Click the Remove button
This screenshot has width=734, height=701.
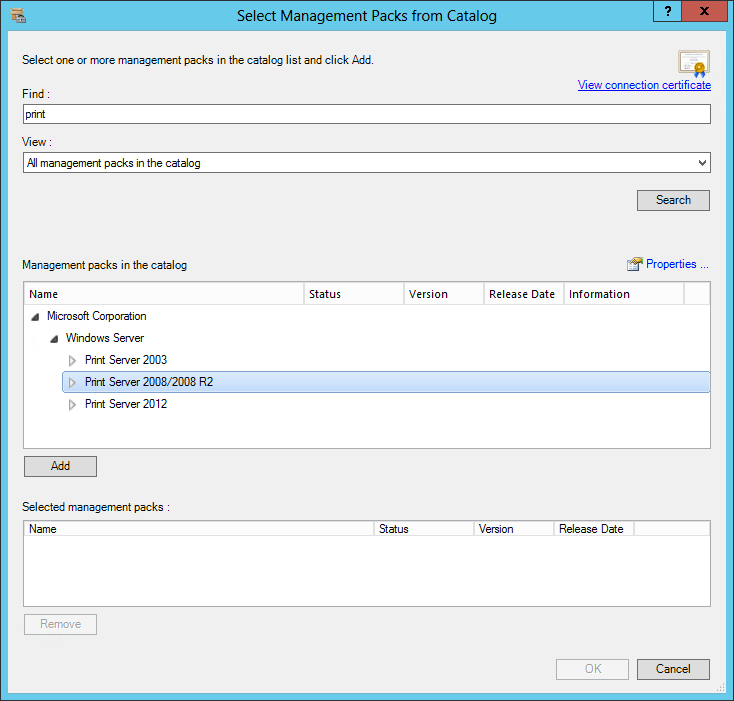pyautogui.click(x=60, y=624)
